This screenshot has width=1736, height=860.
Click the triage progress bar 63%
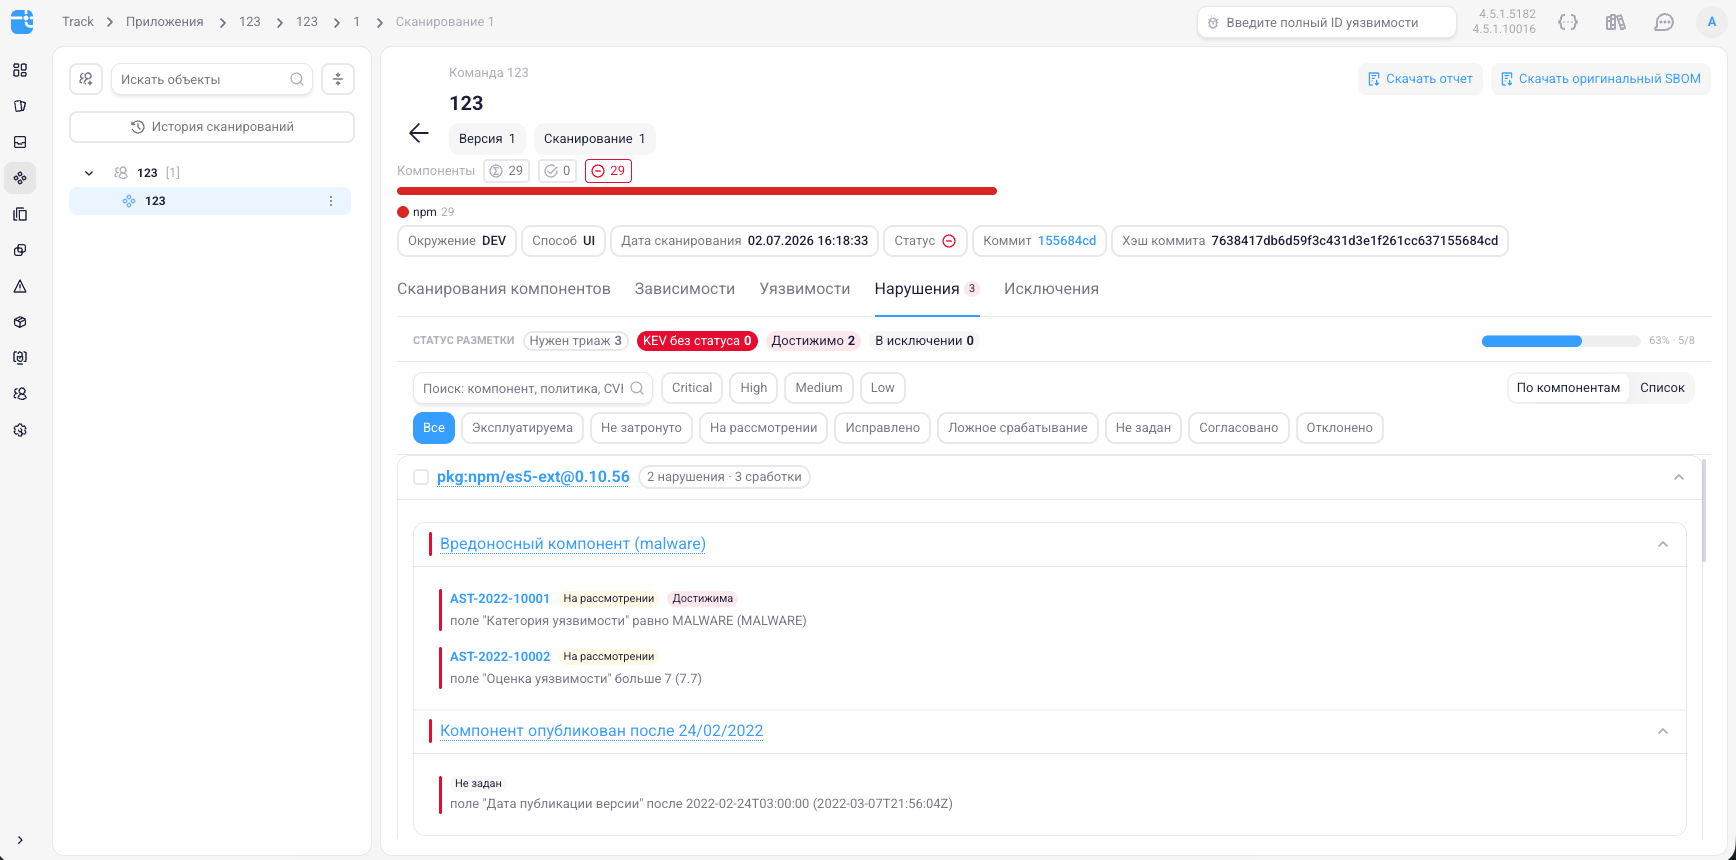[x=1561, y=341]
